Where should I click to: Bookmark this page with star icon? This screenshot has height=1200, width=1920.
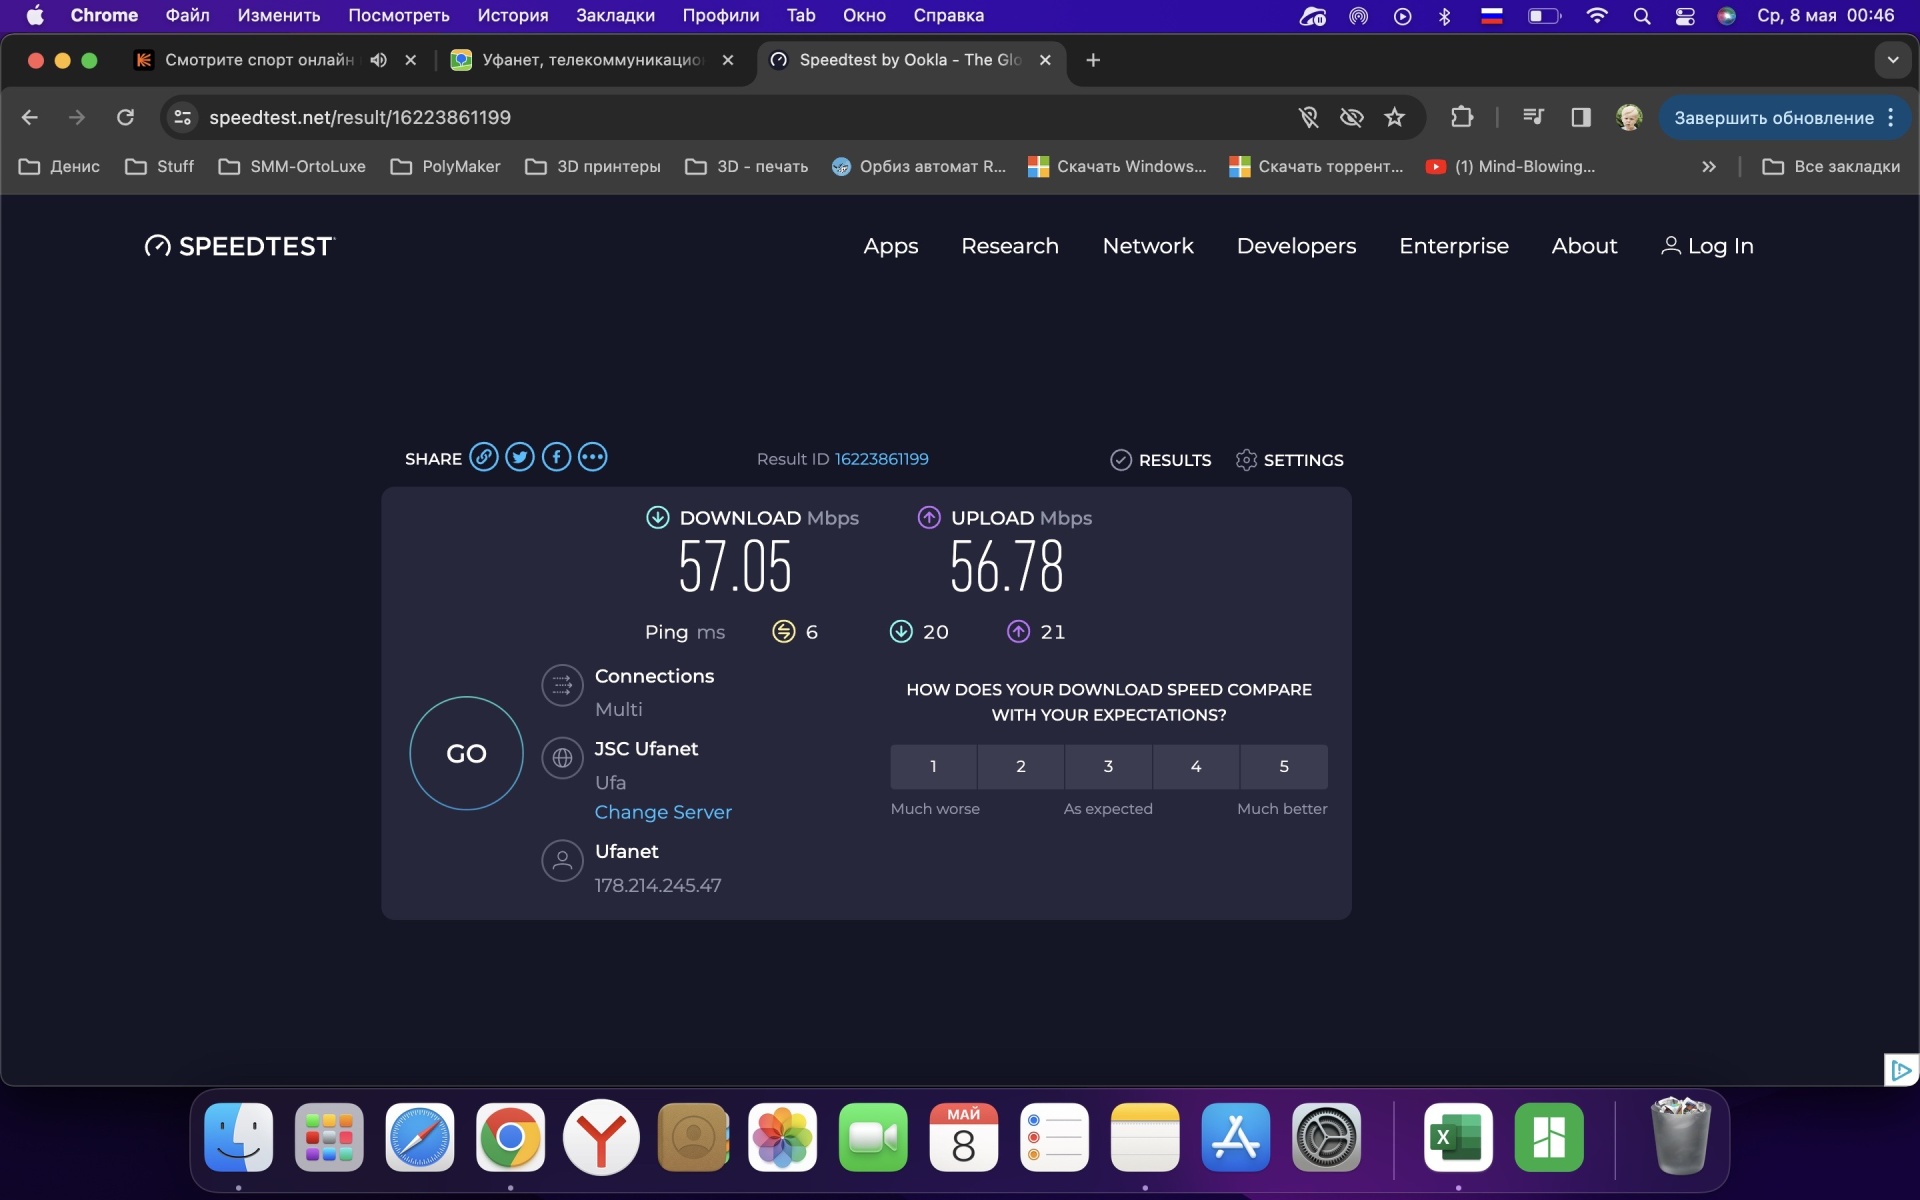1394,118
